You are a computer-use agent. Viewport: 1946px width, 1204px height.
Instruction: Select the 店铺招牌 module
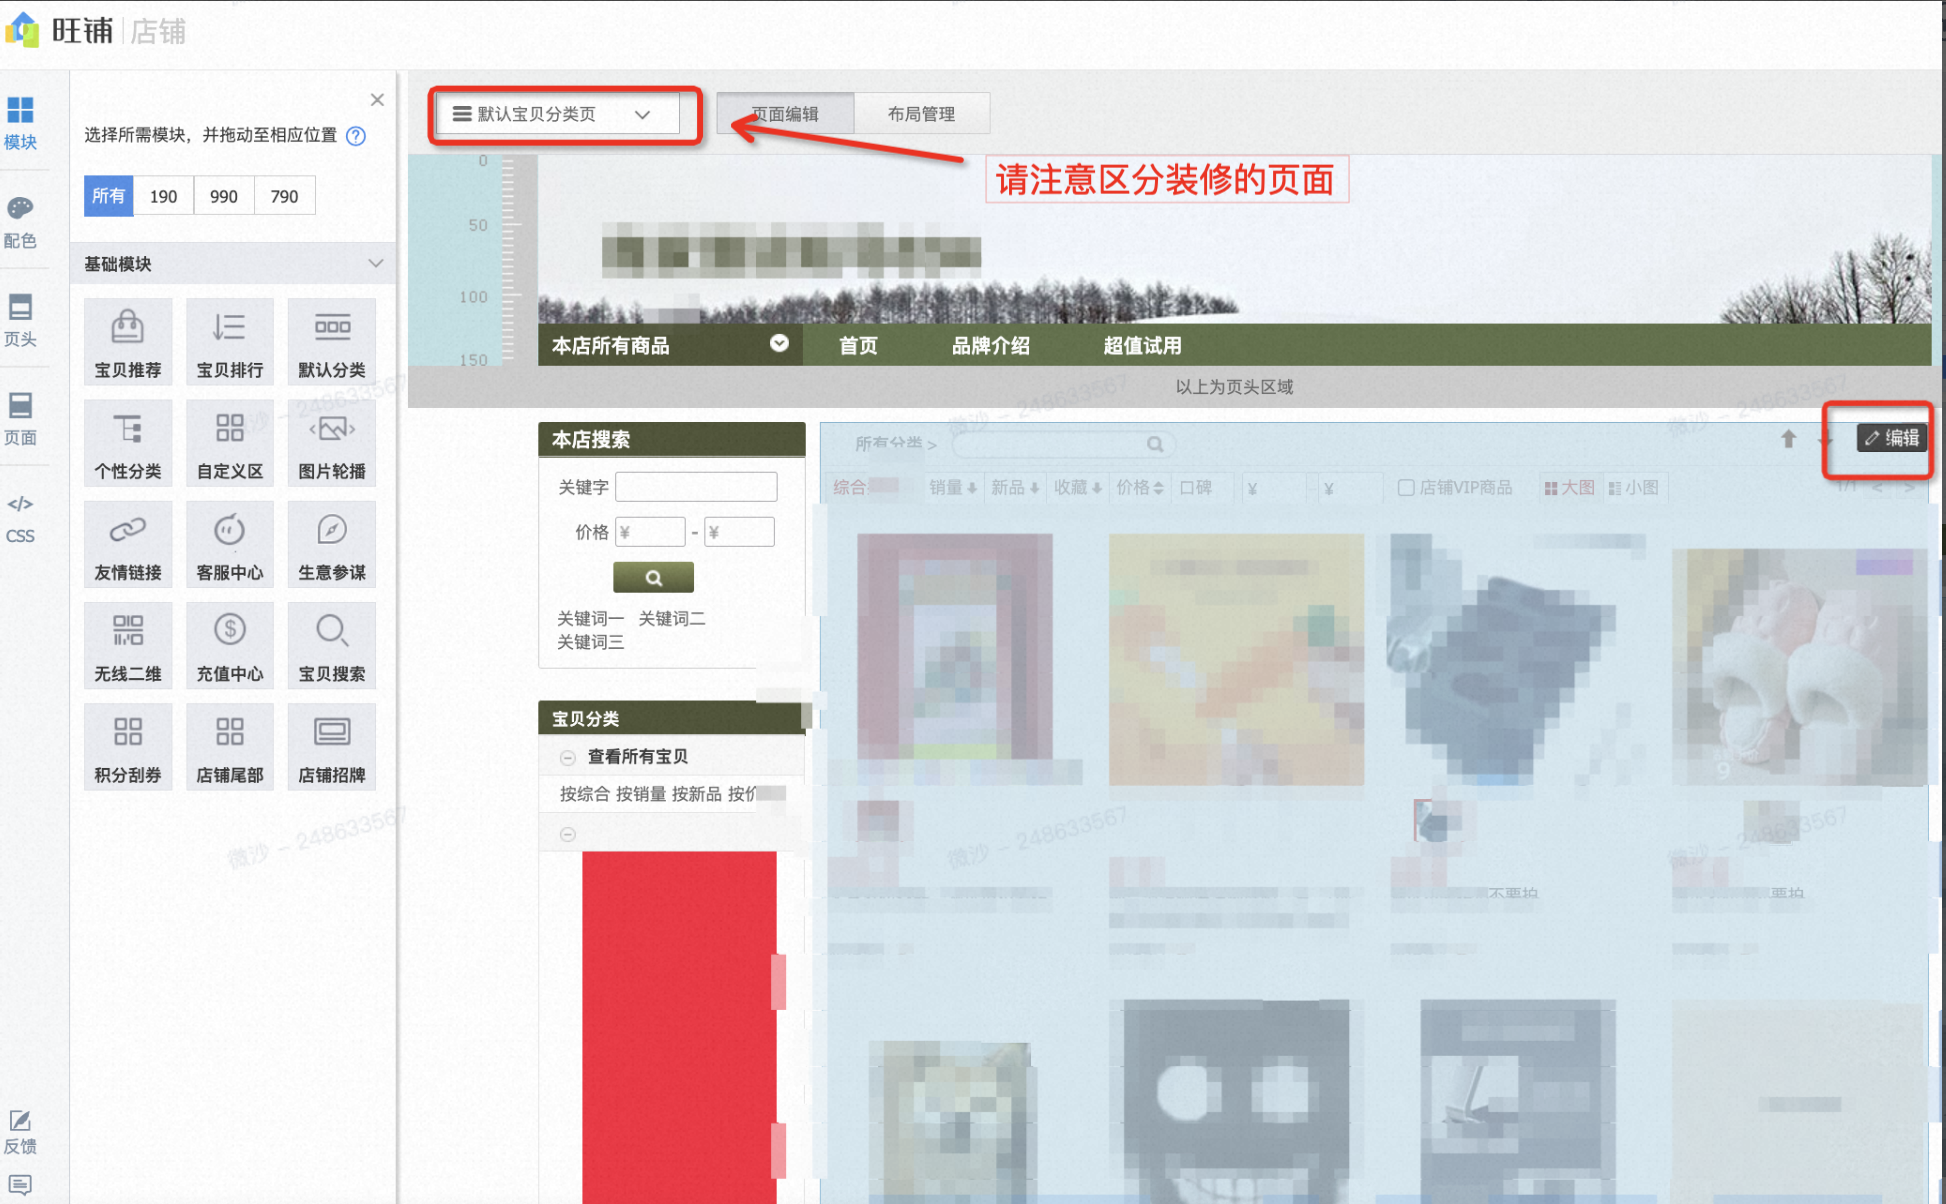click(x=332, y=746)
